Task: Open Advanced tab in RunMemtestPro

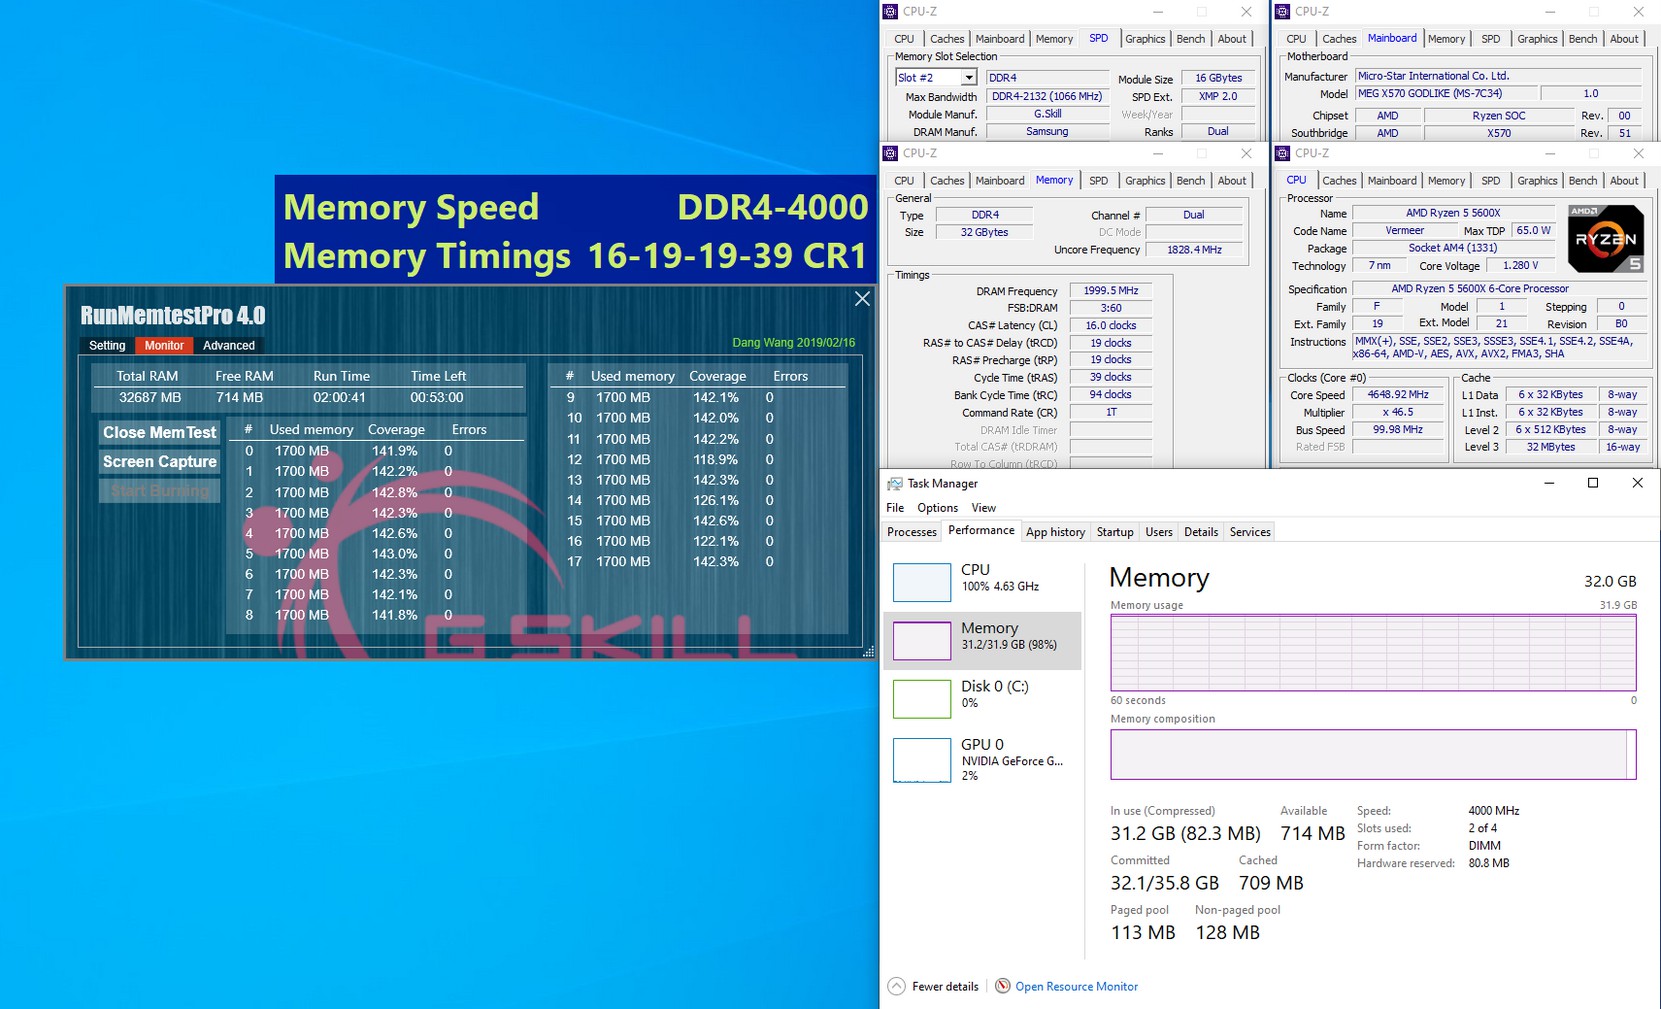Action: coord(229,345)
